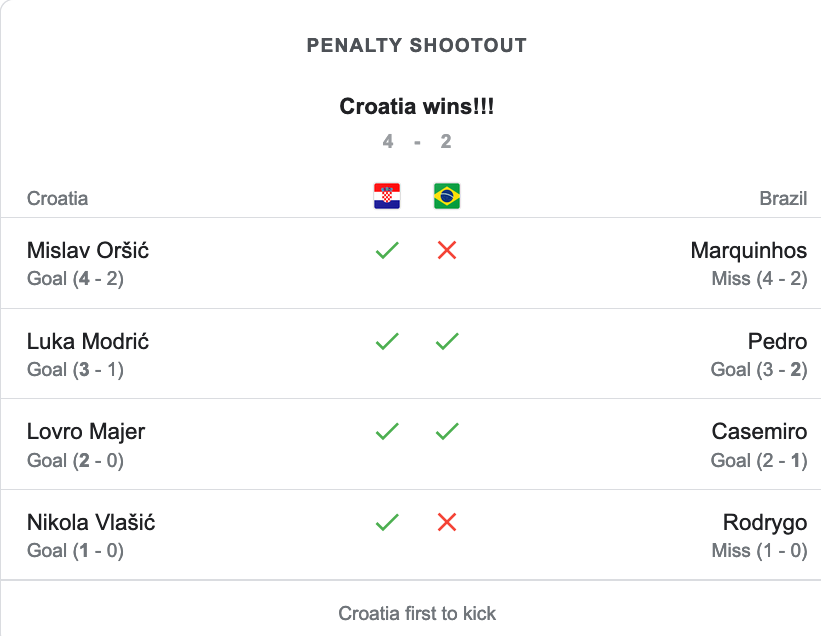The width and height of the screenshot is (821, 636).
Task: Click Lovro Majer's green goal checkmark
Action: [387, 432]
